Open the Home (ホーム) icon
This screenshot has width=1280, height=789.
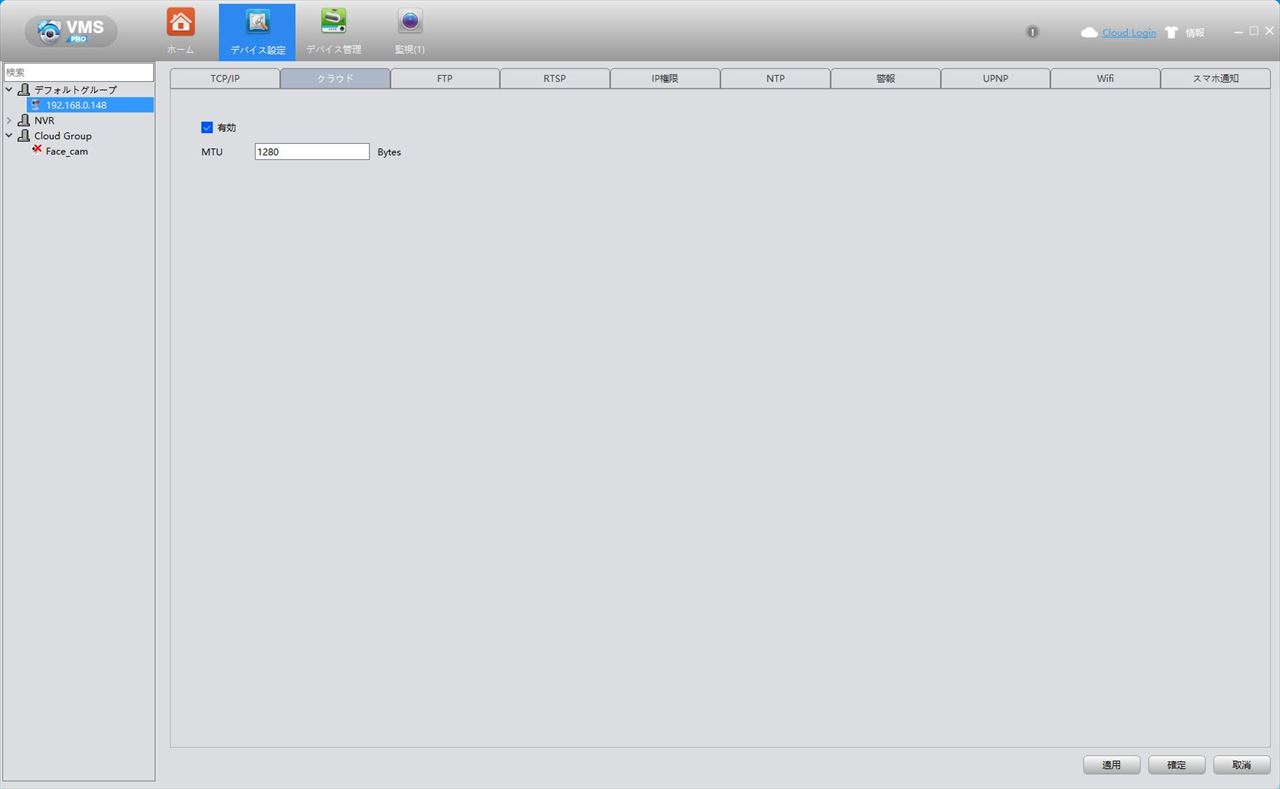click(181, 23)
